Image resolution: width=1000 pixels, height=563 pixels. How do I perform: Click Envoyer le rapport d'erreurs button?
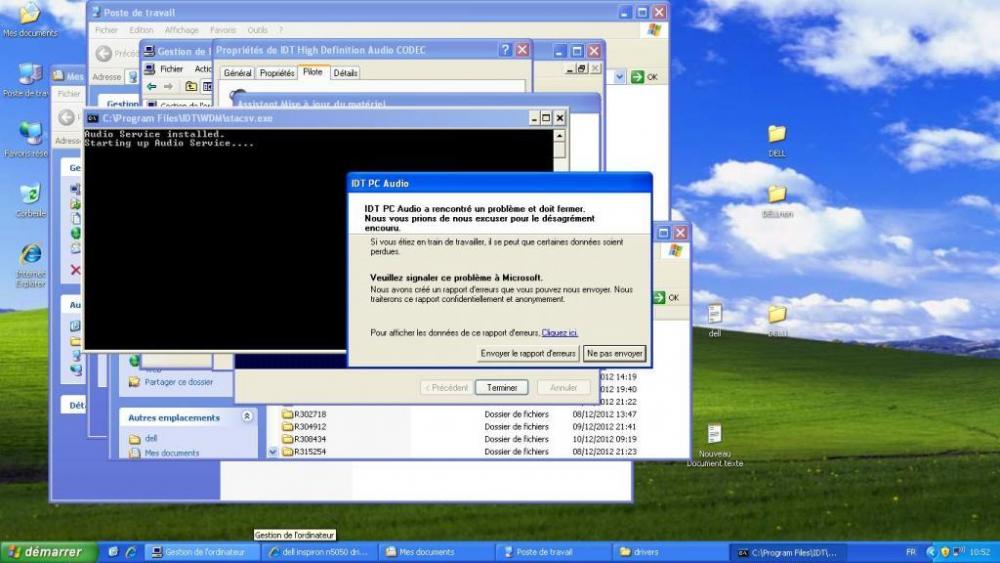pos(528,353)
